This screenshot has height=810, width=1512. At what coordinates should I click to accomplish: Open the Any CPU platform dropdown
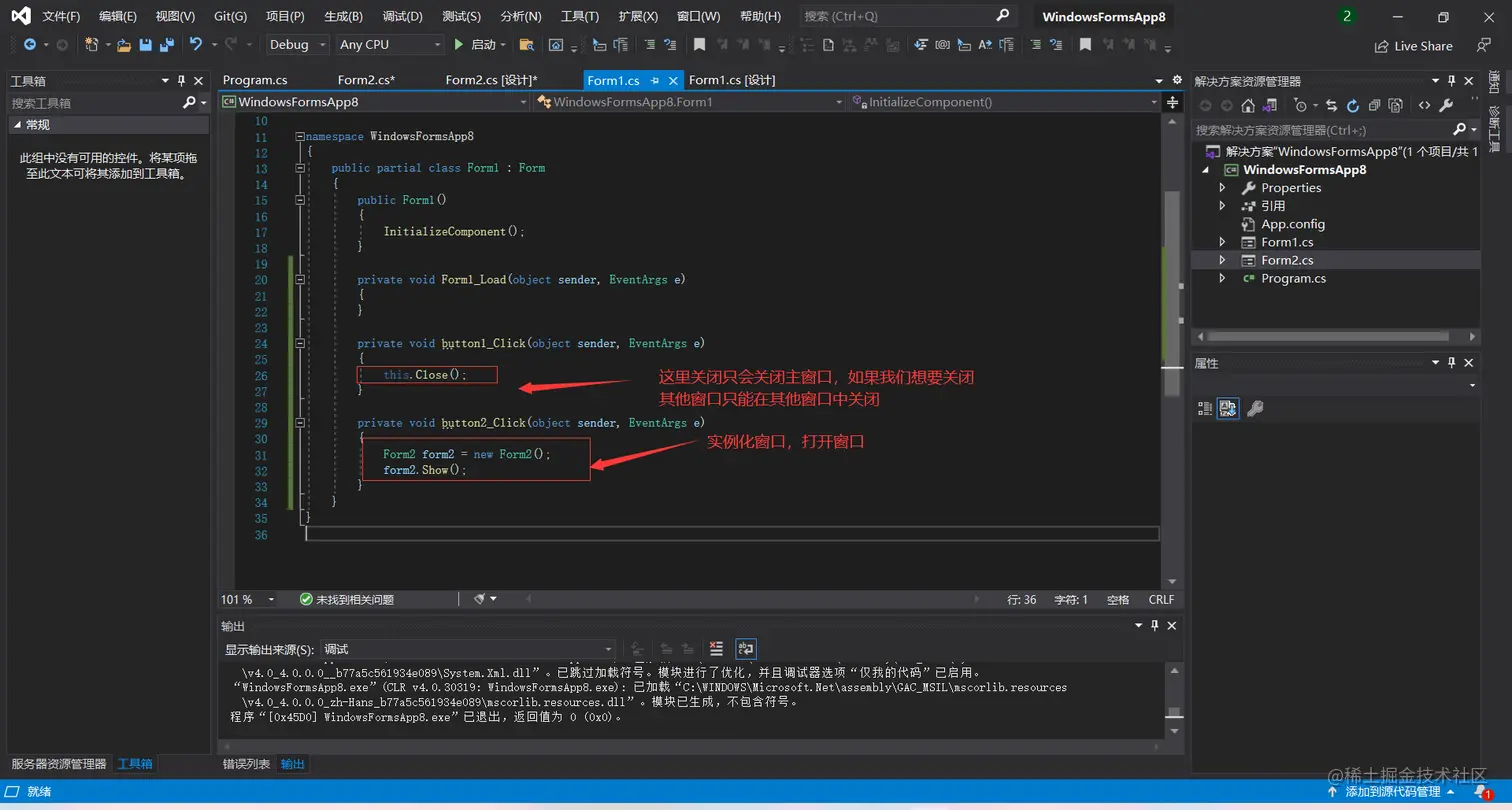[x=389, y=45]
